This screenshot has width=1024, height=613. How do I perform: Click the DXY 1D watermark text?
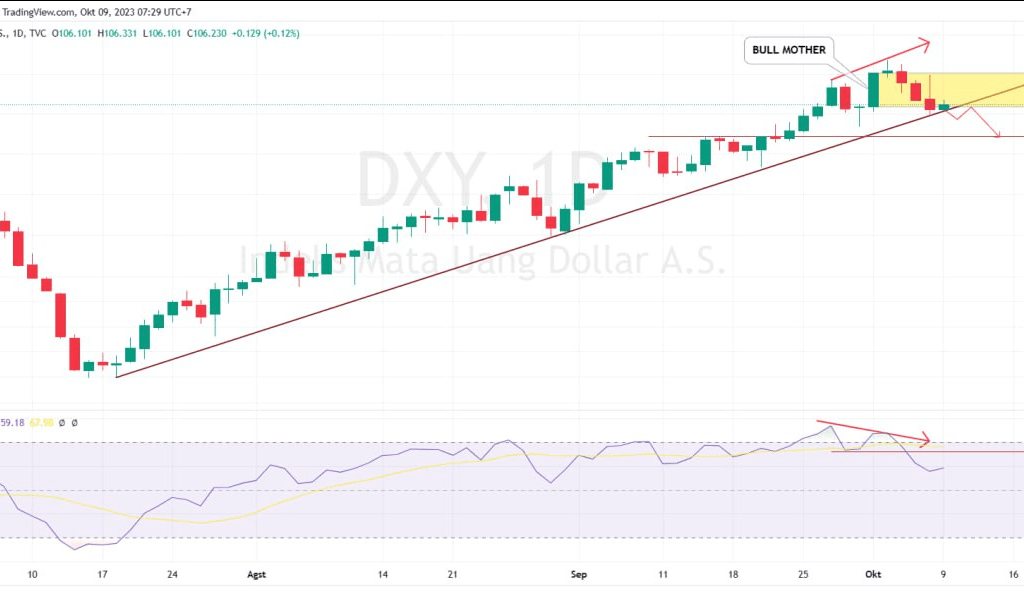point(482,180)
